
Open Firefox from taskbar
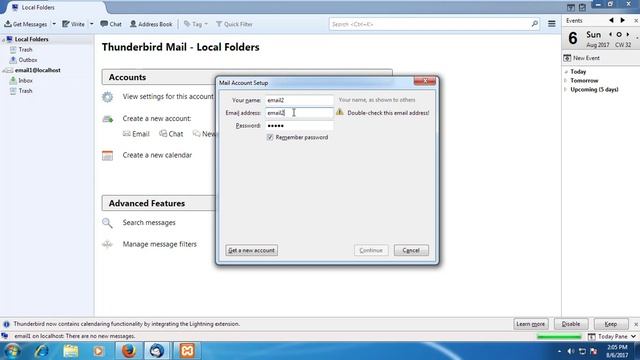point(128,351)
